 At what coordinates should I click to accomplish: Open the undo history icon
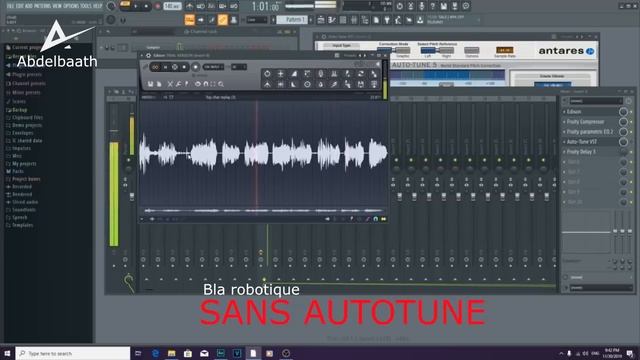click(399, 6)
